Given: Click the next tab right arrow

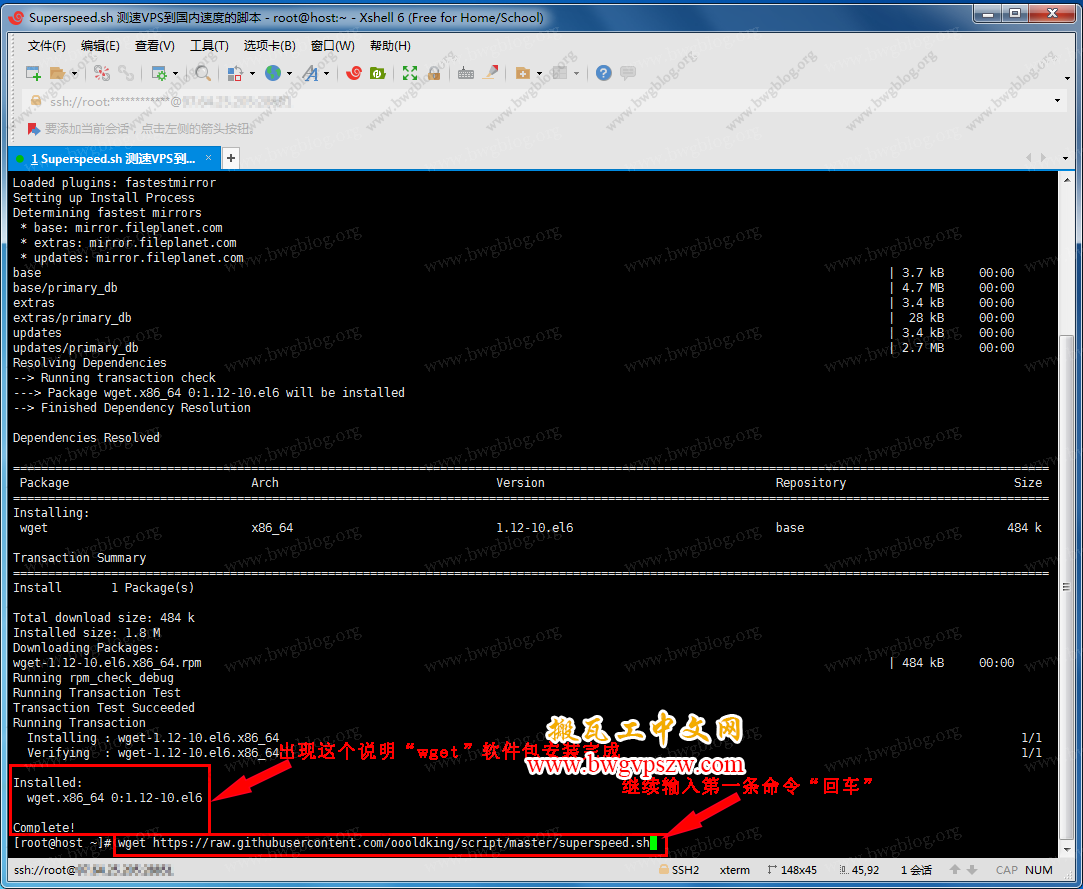Looking at the screenshot, I should (x=1043, y=158).
